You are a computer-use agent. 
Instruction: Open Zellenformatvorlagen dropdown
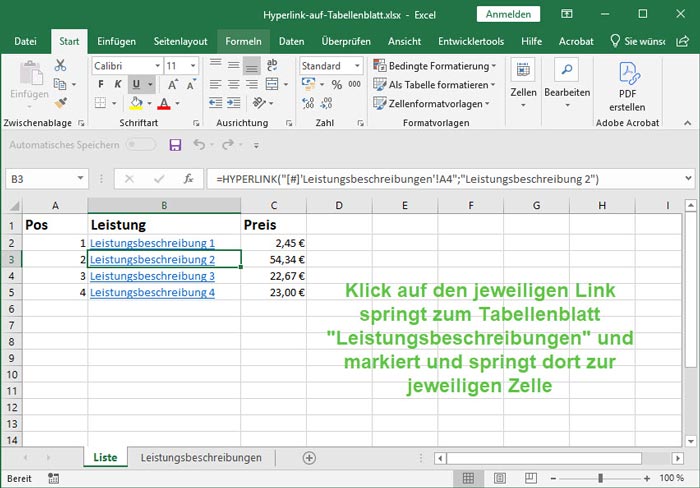click(x=431, y=104)
